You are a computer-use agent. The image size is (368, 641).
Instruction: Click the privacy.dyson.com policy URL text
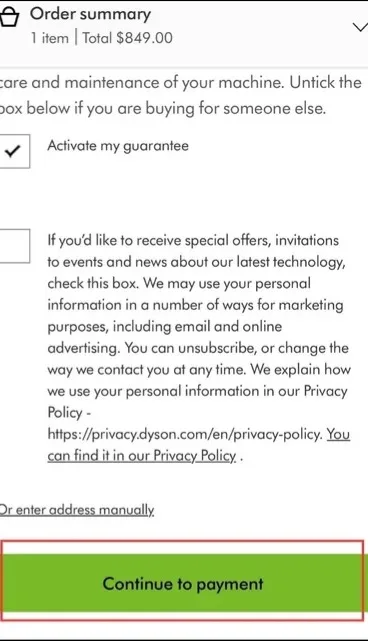185,434
